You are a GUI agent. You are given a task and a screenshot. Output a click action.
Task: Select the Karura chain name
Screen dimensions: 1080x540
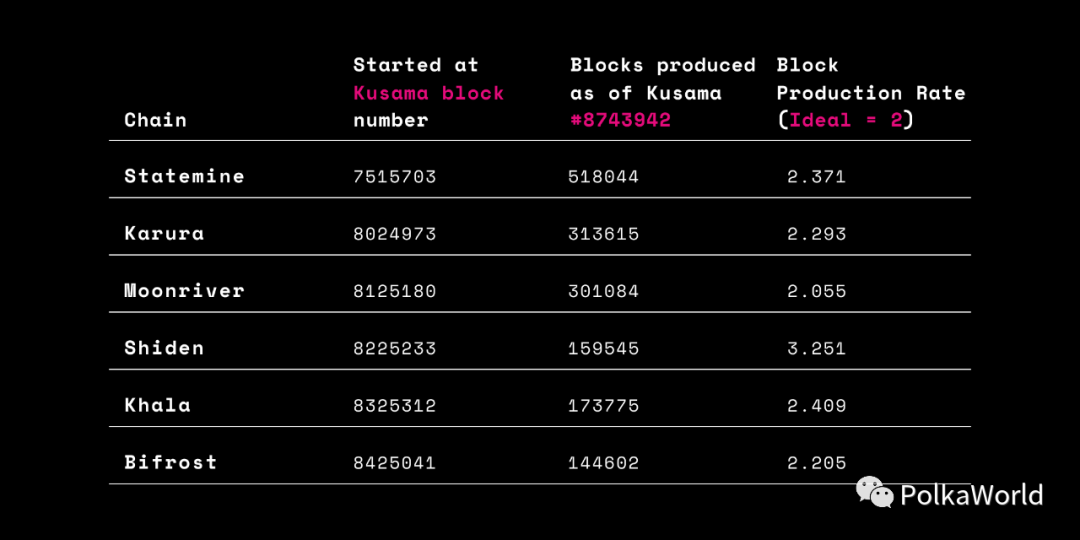(164, 233)
